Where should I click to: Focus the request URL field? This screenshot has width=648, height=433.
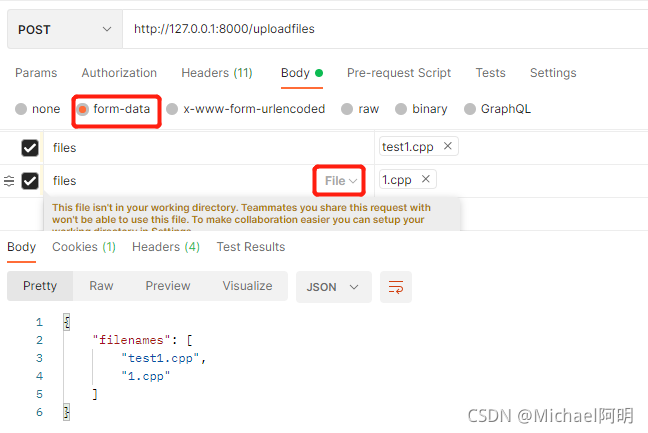coord(384,29)
